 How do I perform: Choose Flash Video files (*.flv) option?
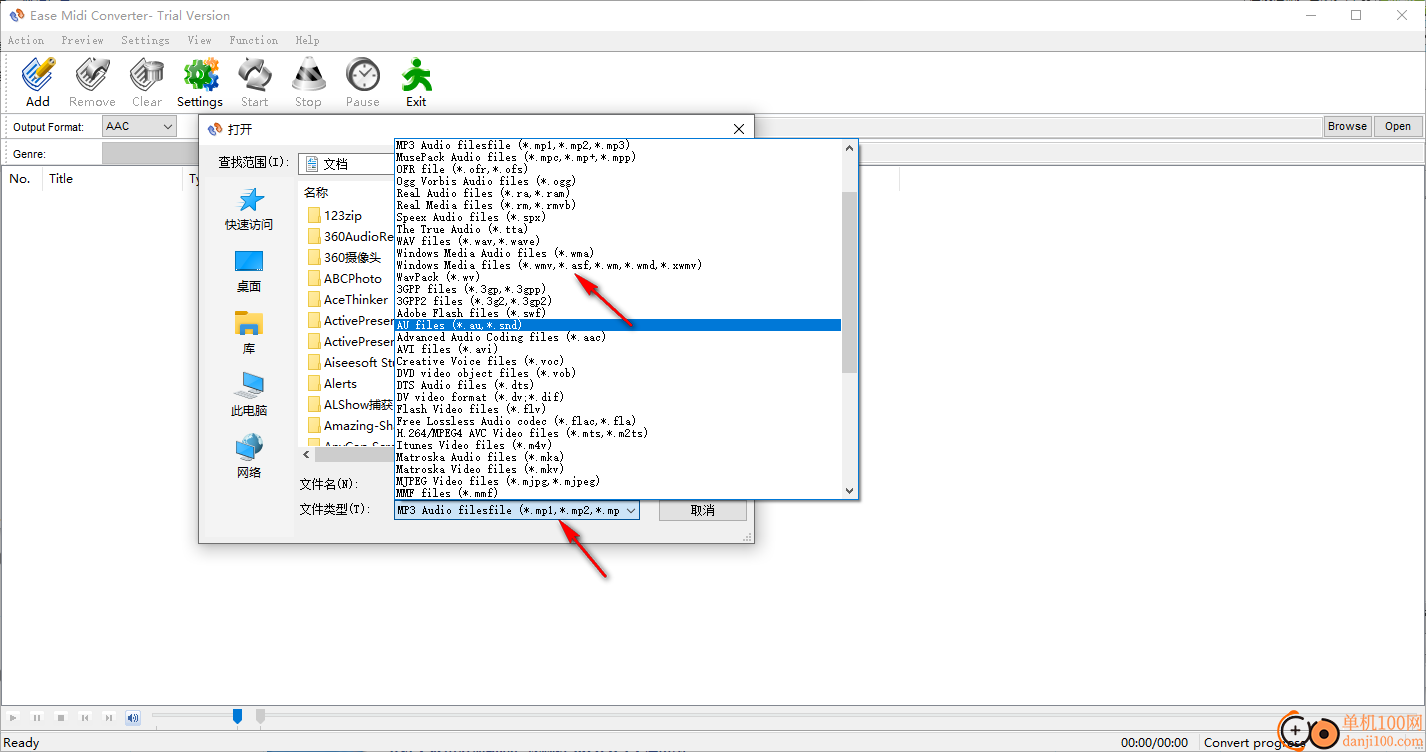point(618,409)
